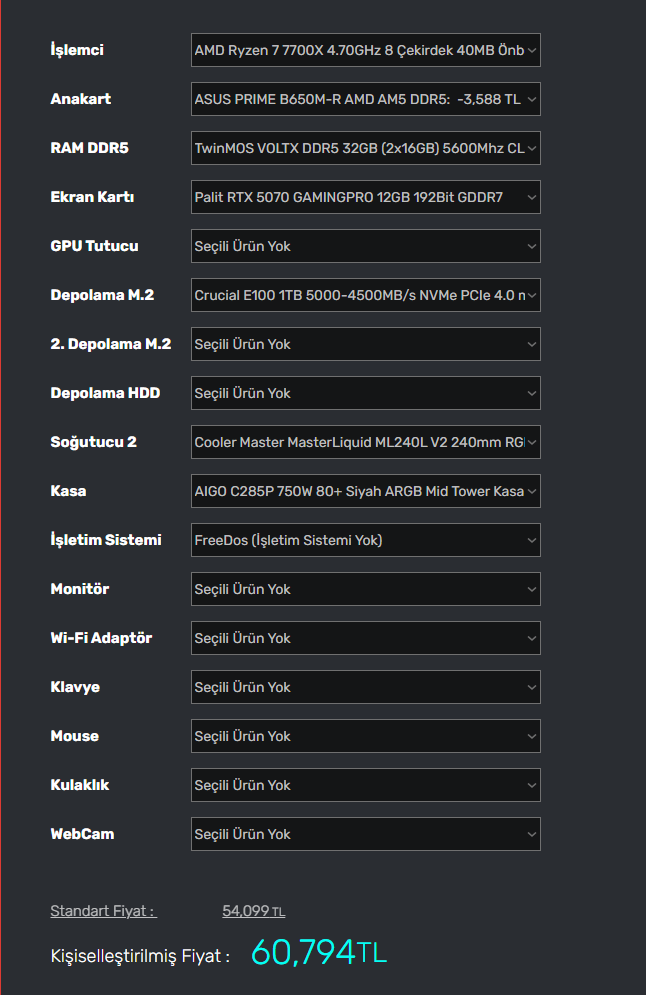Open the Klavye keyboard dropdown

[365, 687]
